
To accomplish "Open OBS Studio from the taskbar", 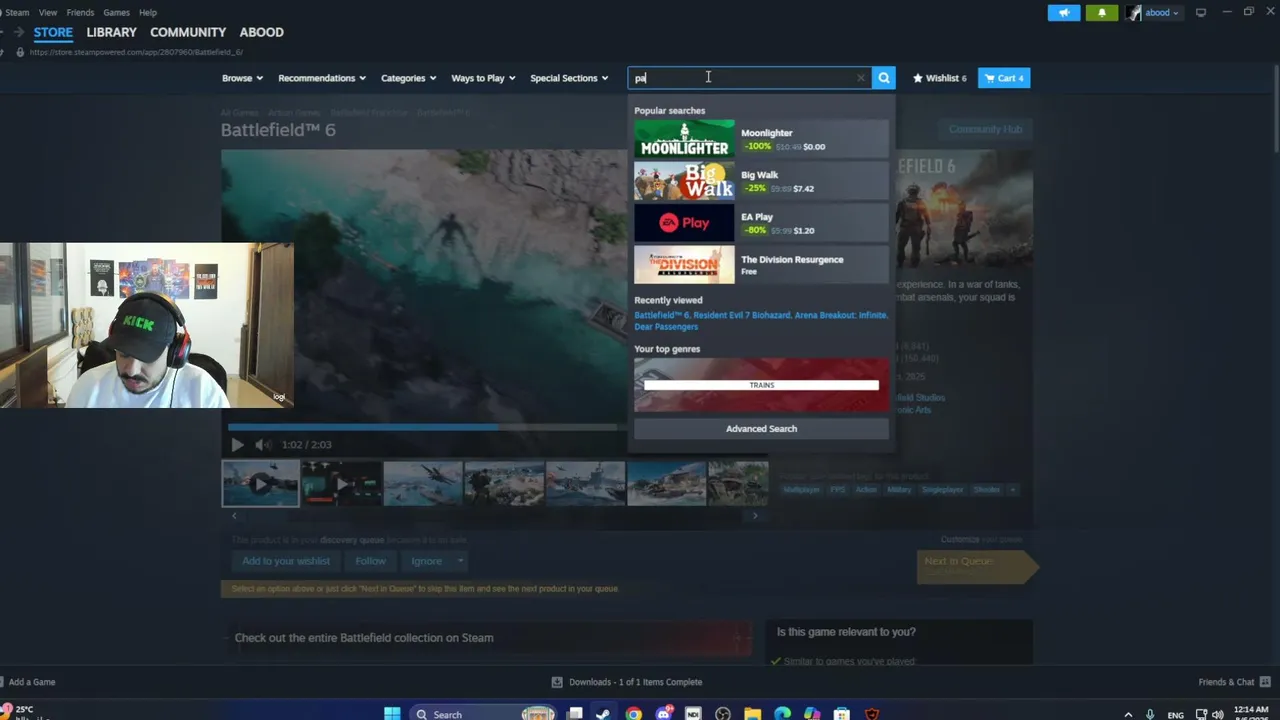I will click(723, 714).
